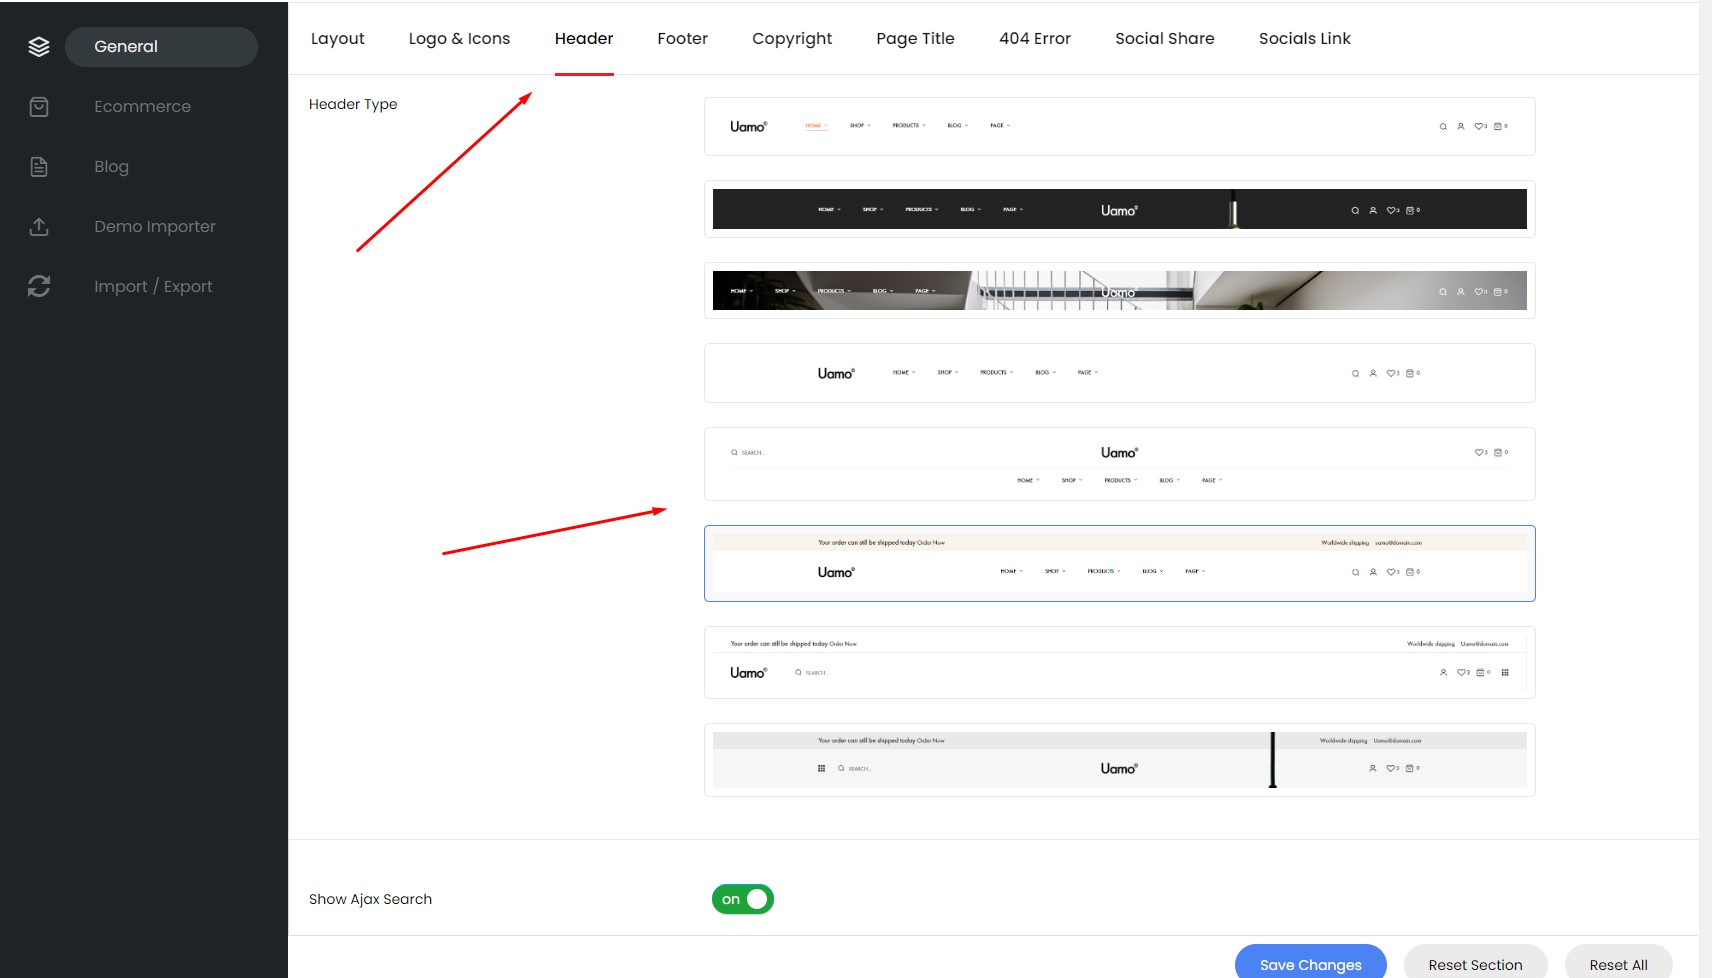Click the Demo Importer upload icon
This screenshot has width=1712, height=978.
(x=39, y=227)
